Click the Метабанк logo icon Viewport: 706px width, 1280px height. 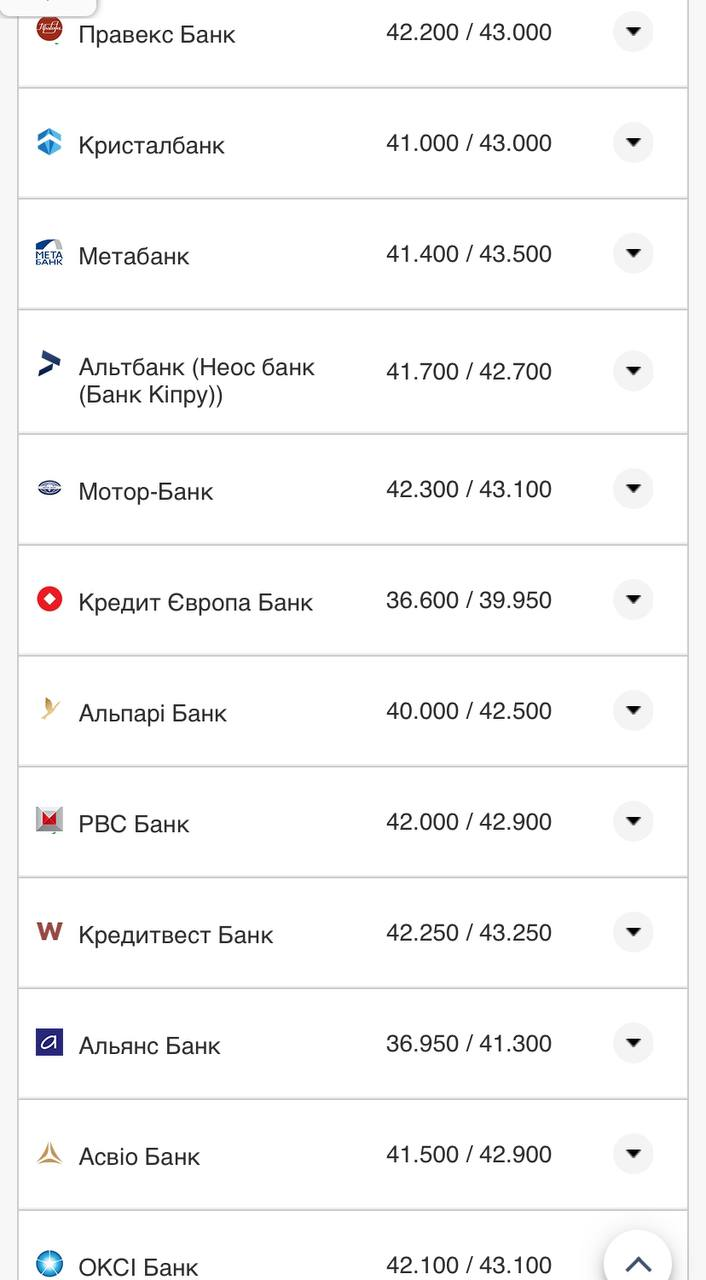click(x=49, y=253)
